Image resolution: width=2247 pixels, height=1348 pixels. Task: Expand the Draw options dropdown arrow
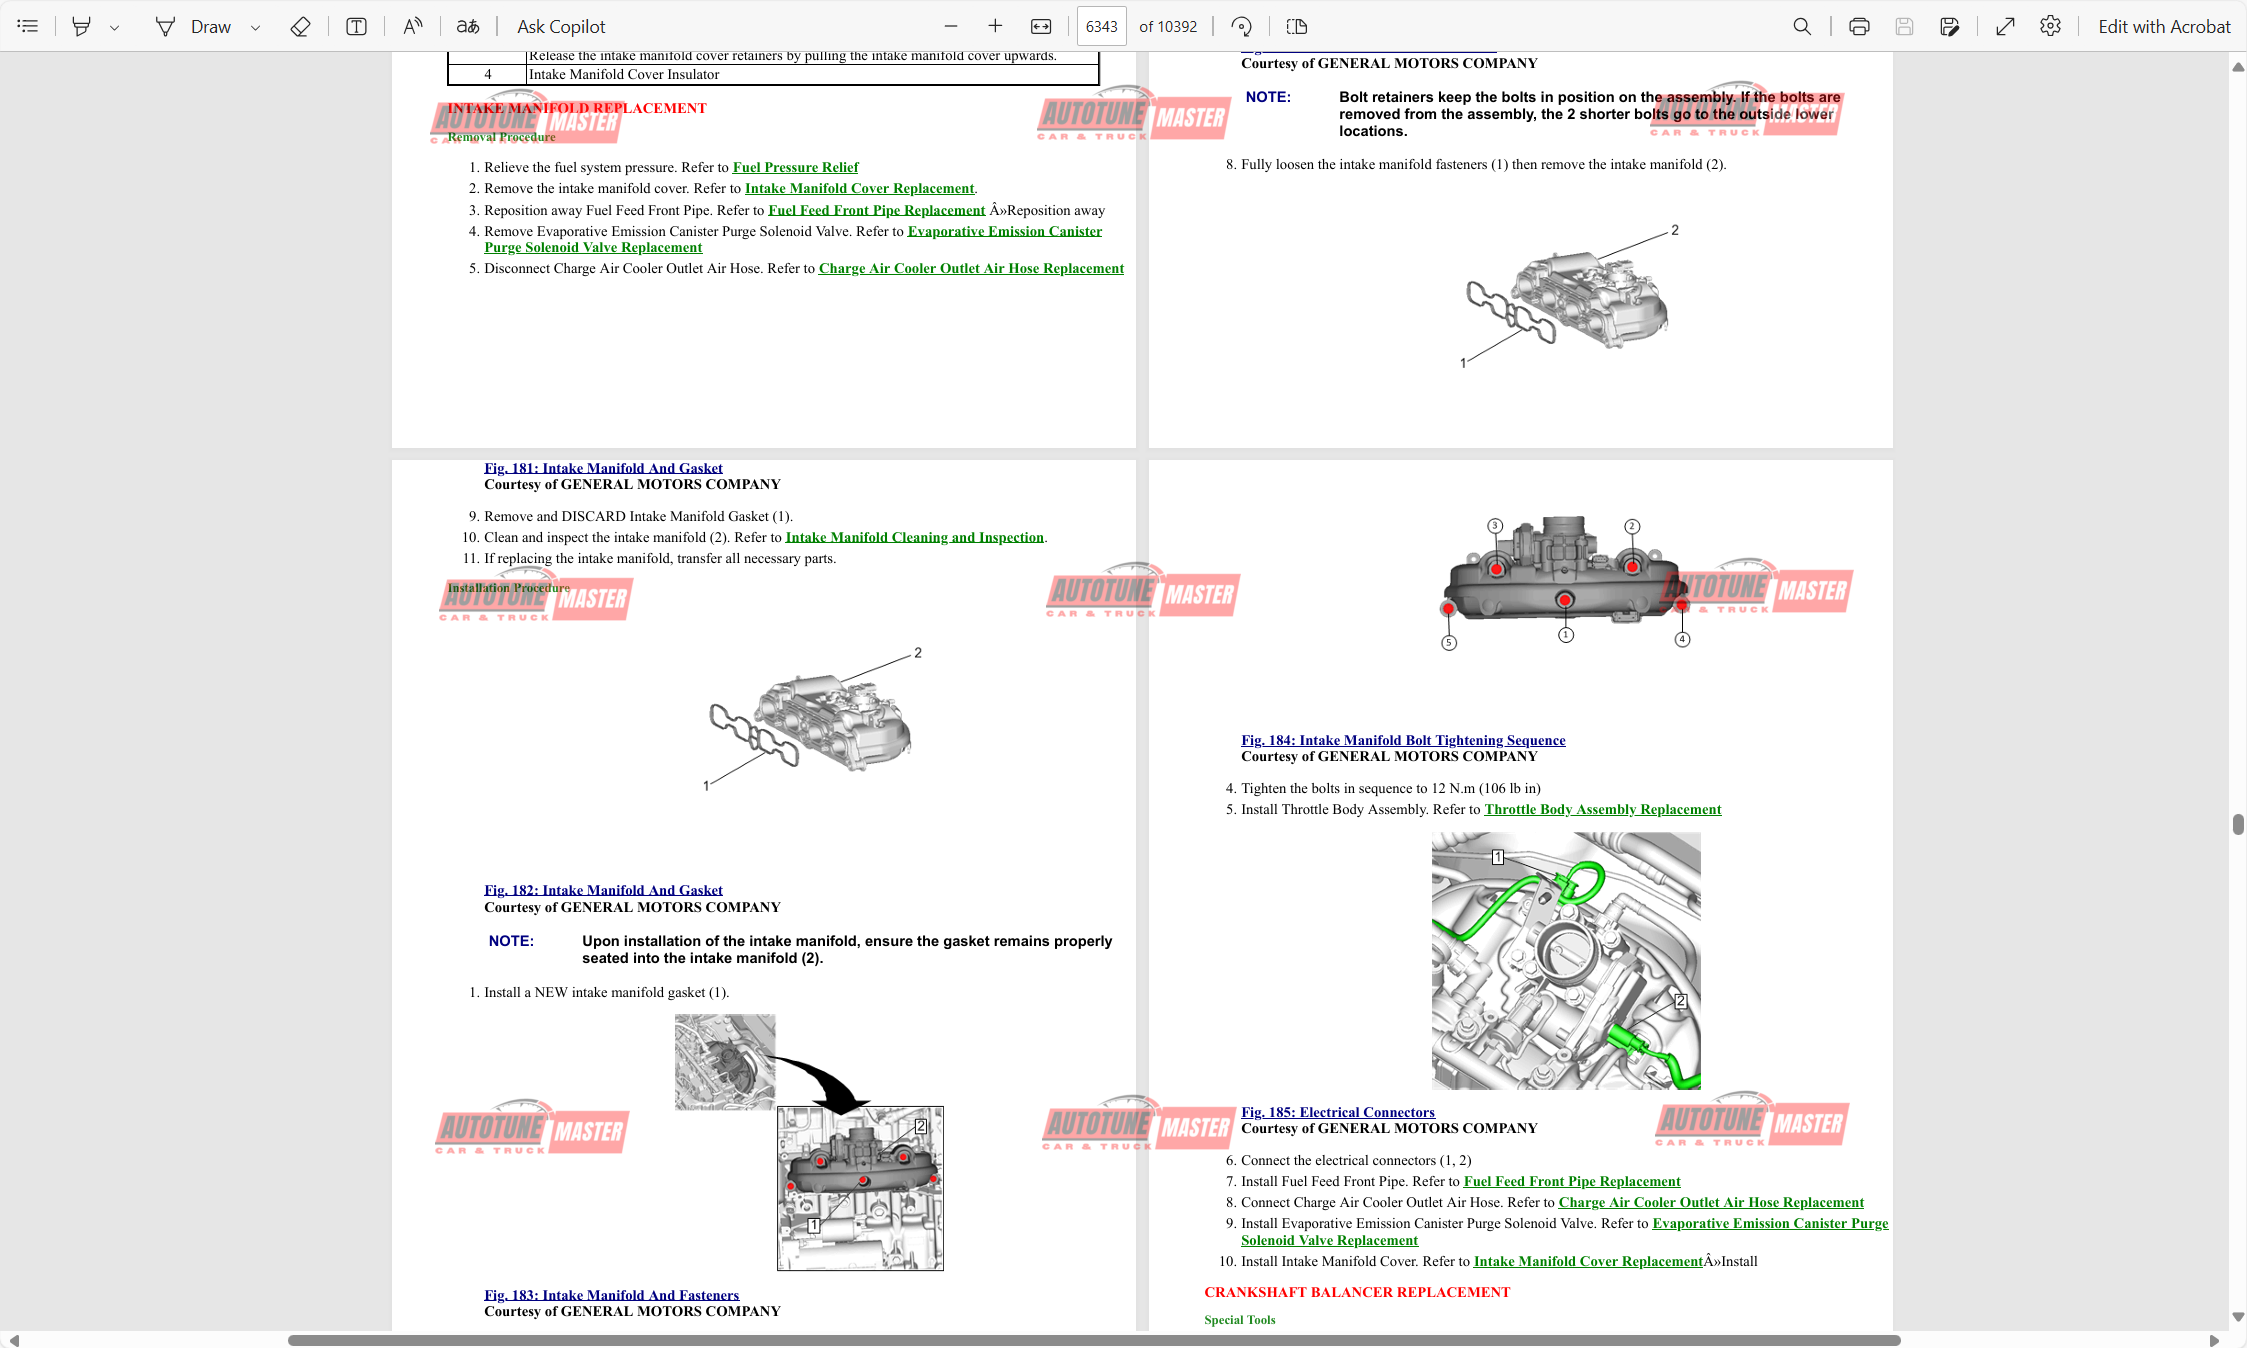point(255,27)
